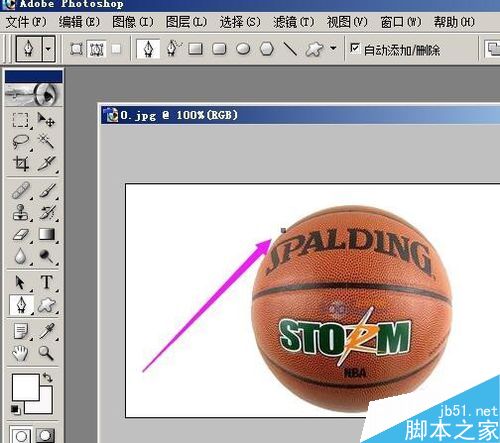This screenshot has height=443, width=500.
Task: Open the 帮助(H) menu
Action: (454, 22)
